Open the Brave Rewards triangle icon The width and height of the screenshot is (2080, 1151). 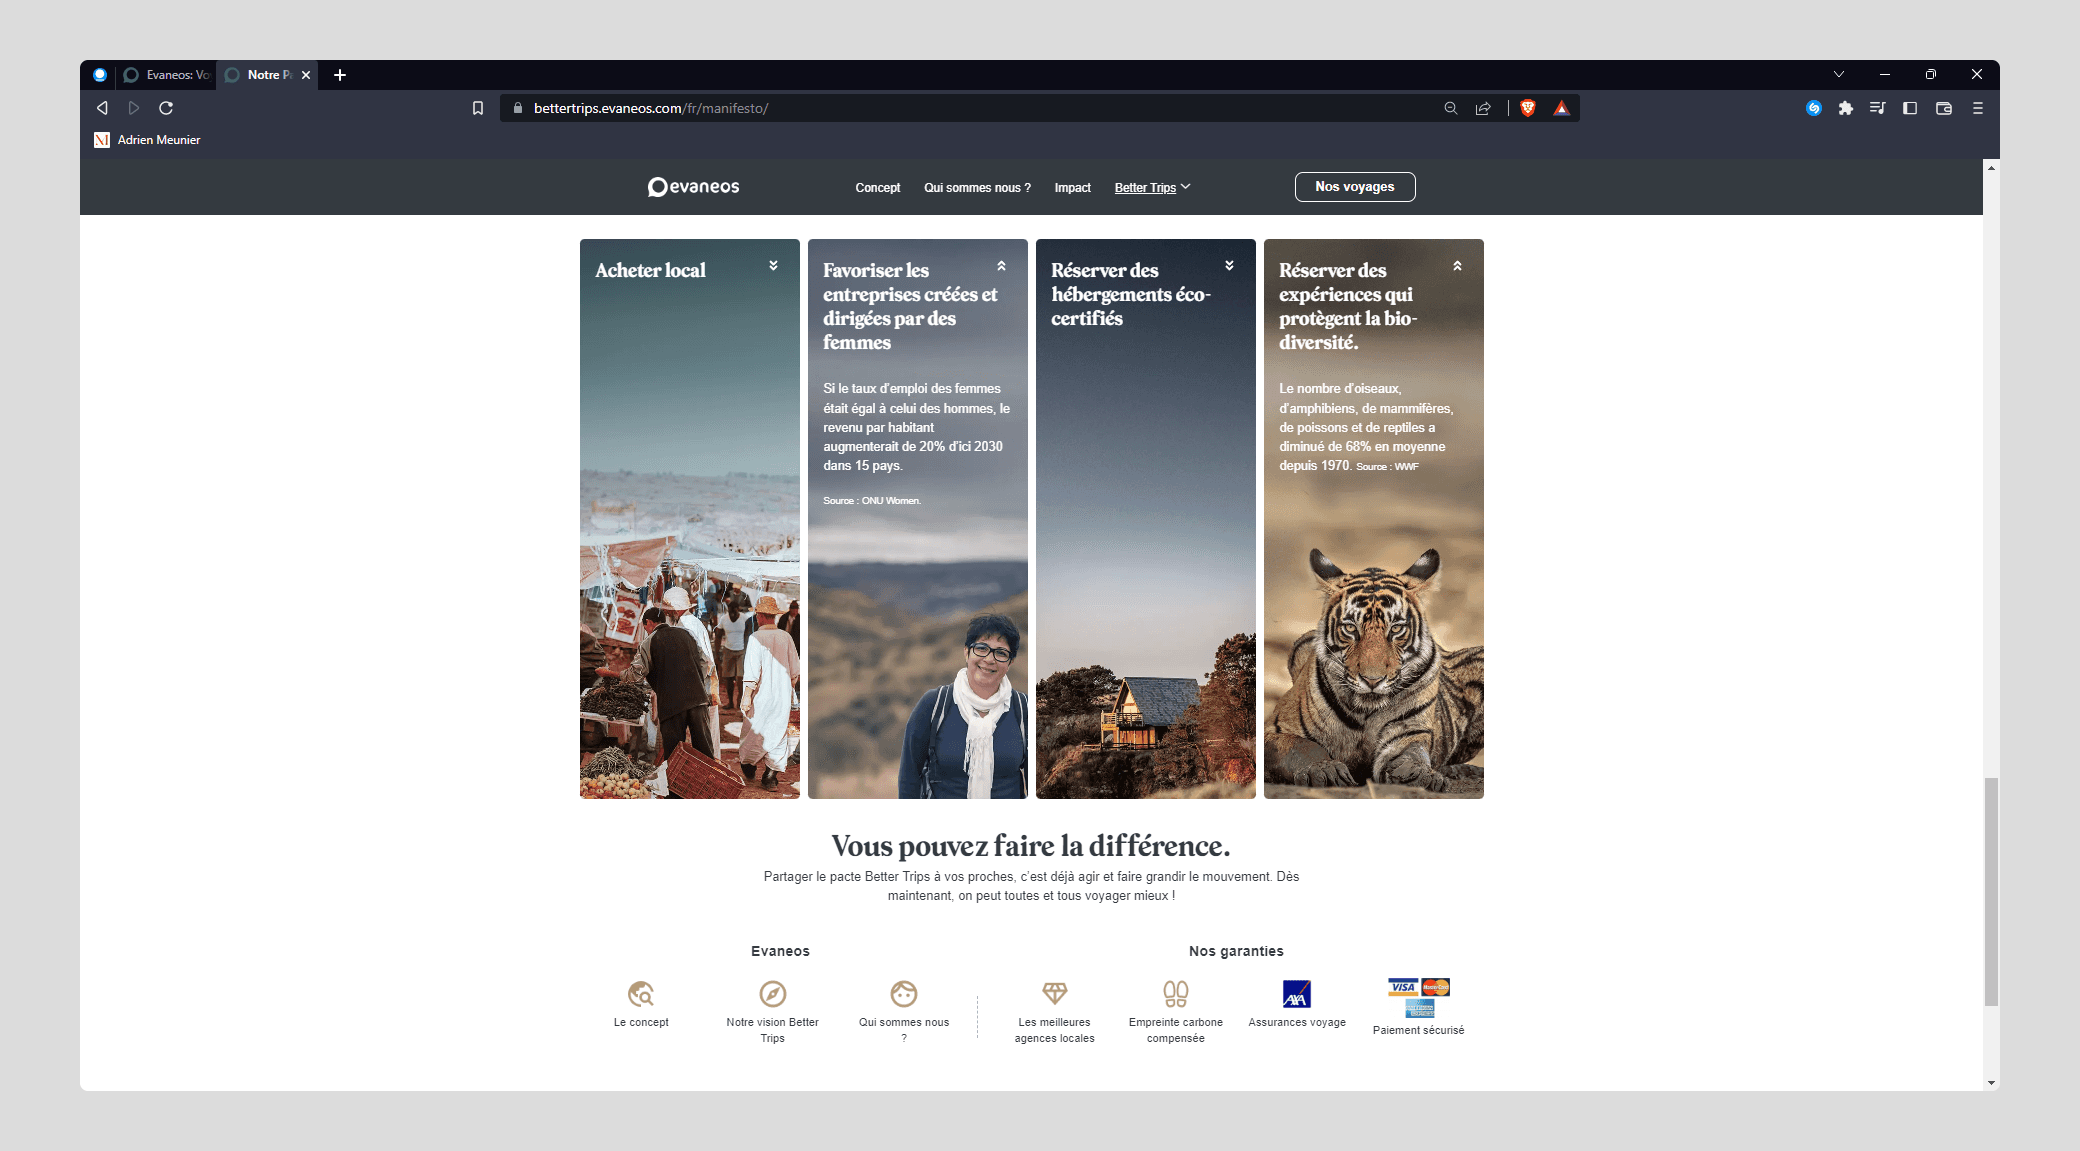1561,108
